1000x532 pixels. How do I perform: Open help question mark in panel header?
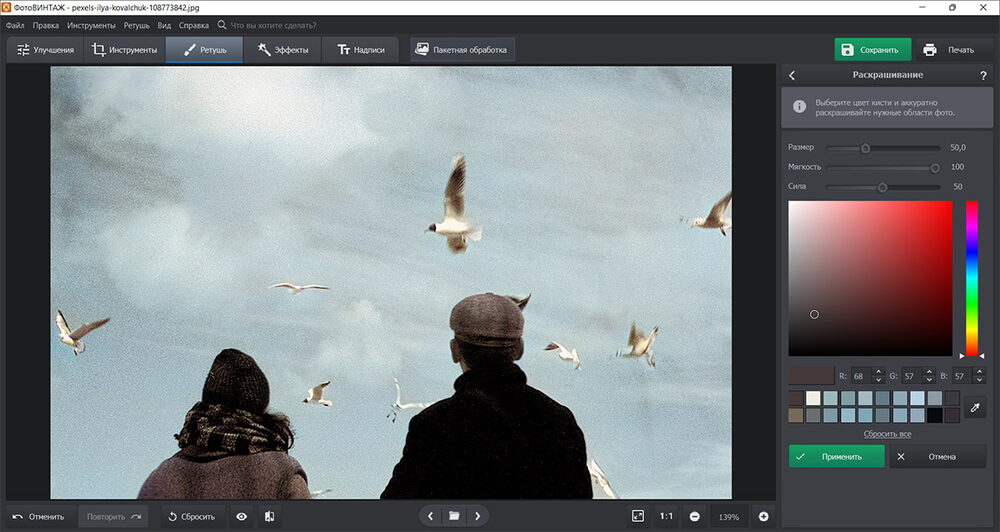pos(983,75)
